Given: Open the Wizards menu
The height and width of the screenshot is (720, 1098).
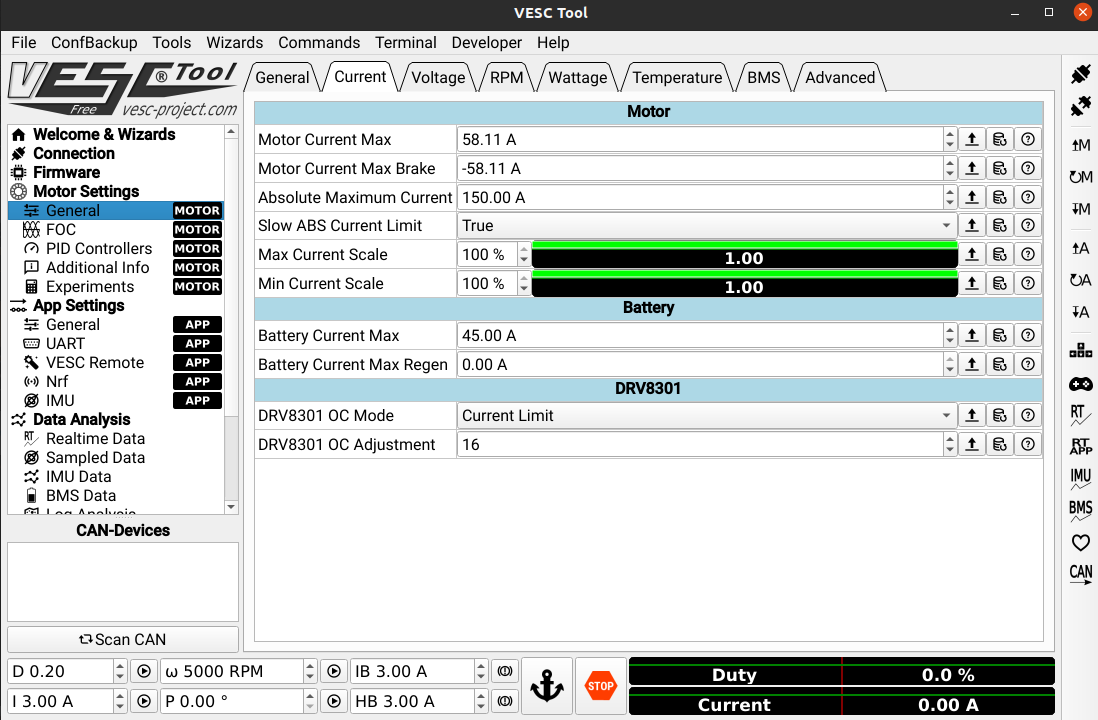Looking at the screenshot, I should point(235,43).
